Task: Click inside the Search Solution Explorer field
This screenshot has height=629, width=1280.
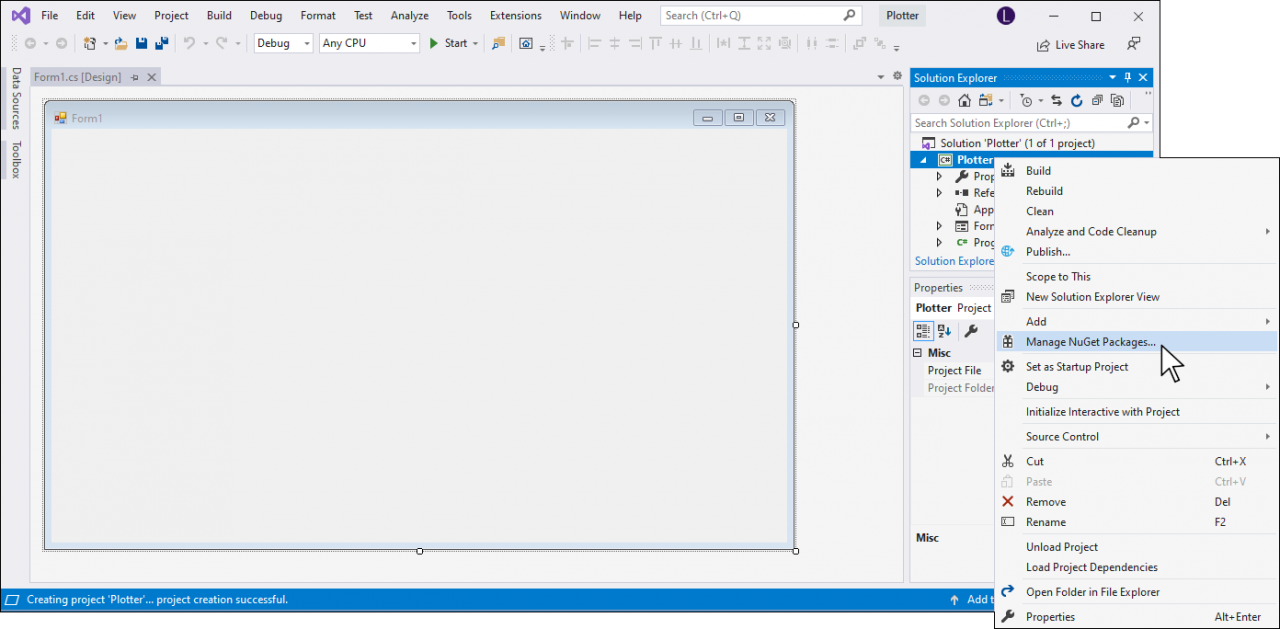Action: 1010,122
